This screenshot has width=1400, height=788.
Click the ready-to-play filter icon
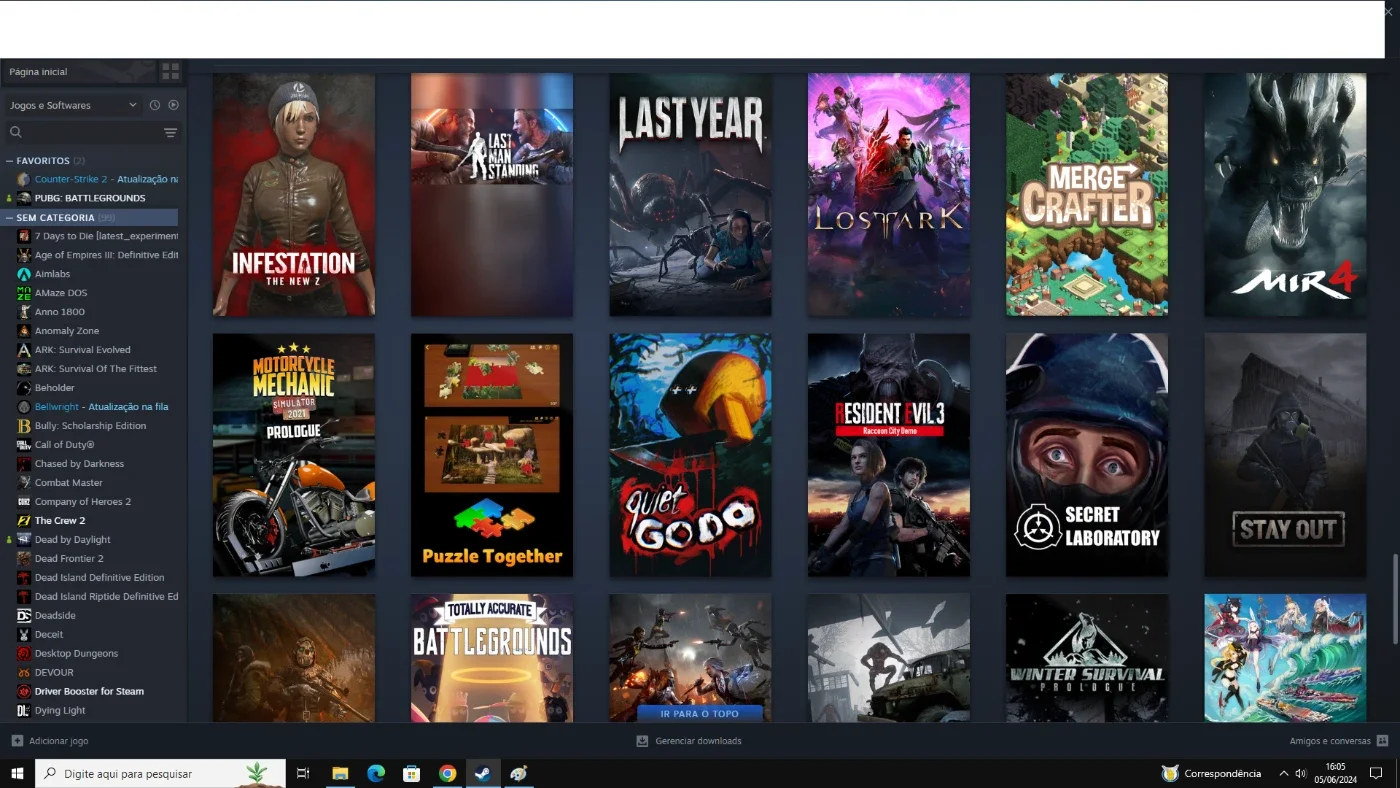tap(173, 105)
